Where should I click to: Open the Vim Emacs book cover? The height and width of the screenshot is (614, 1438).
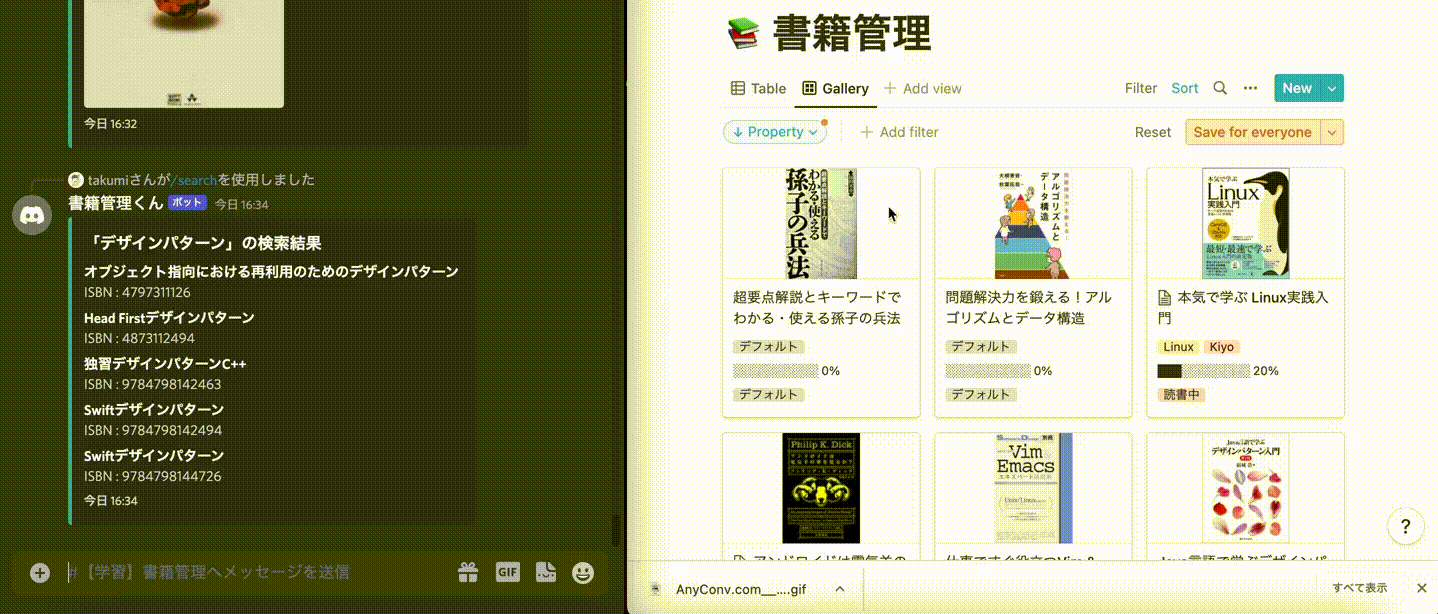[x=1033, y=488]
